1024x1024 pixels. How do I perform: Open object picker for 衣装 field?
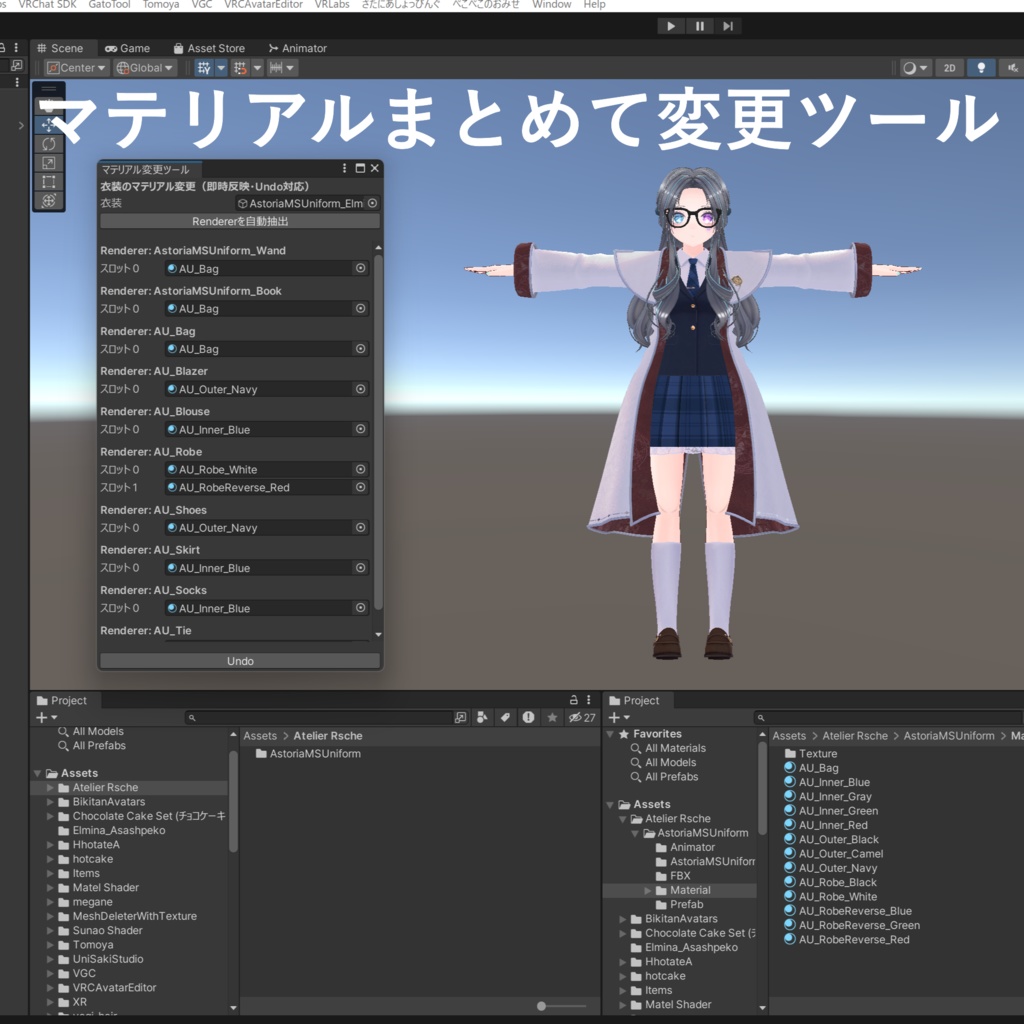point(372,203)
